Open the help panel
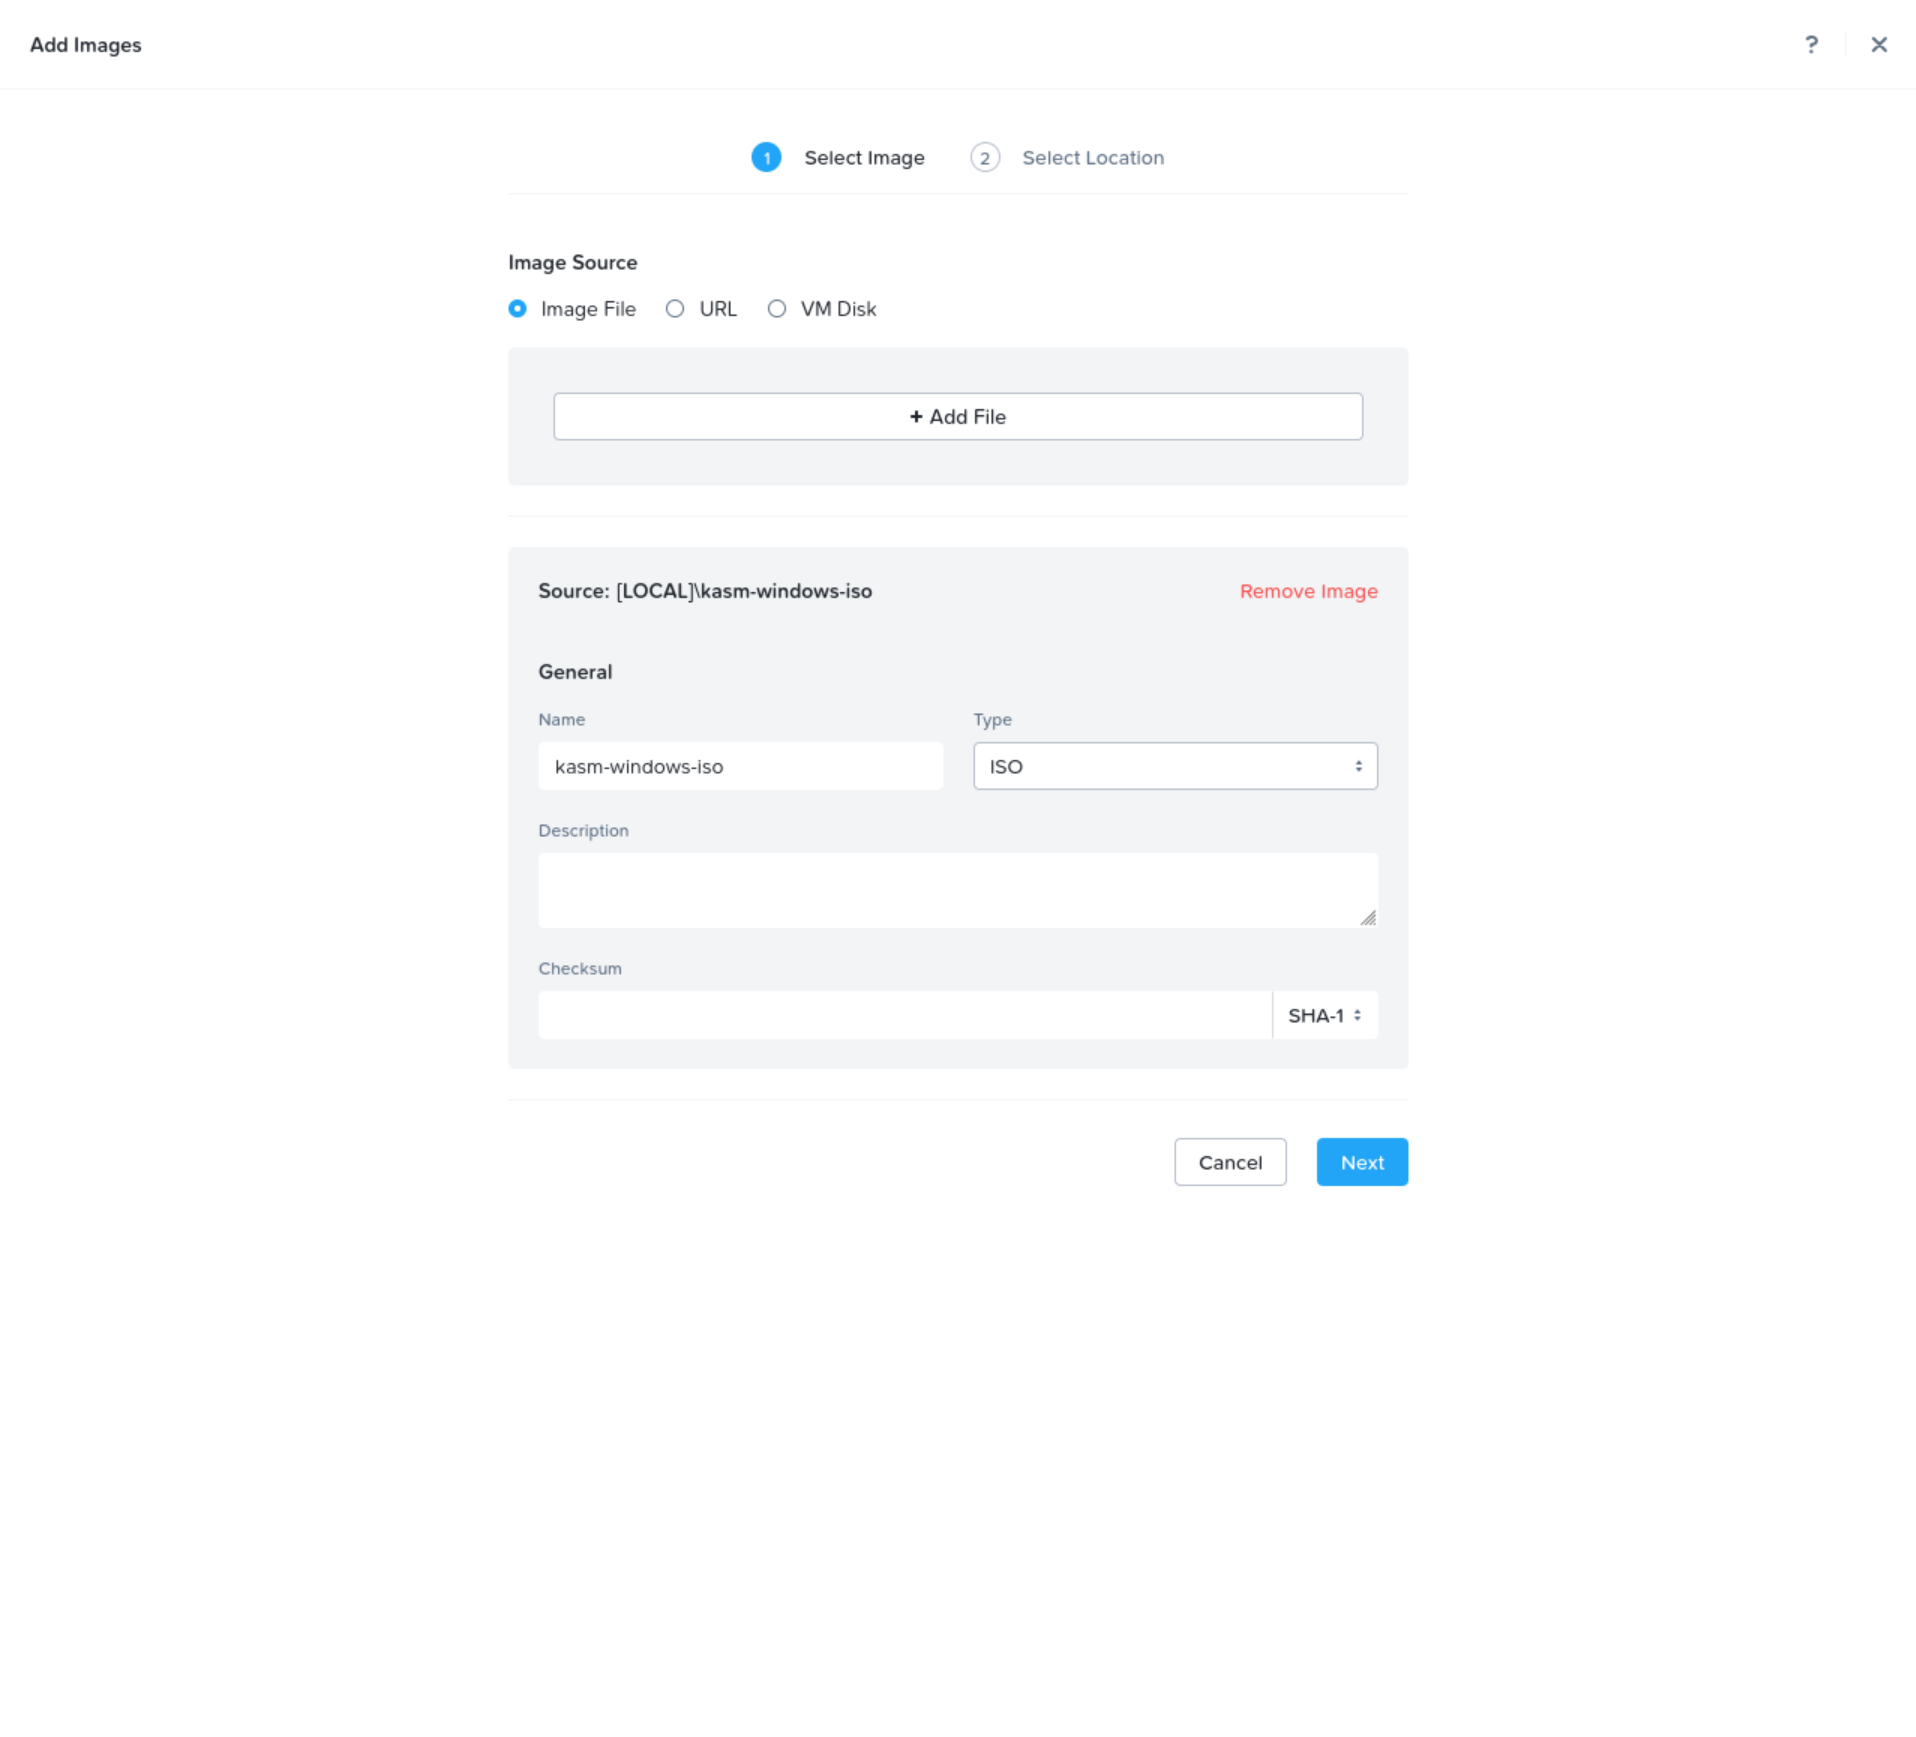The height and width of the screenshot is (1737, 1916). click(1812, 45)
